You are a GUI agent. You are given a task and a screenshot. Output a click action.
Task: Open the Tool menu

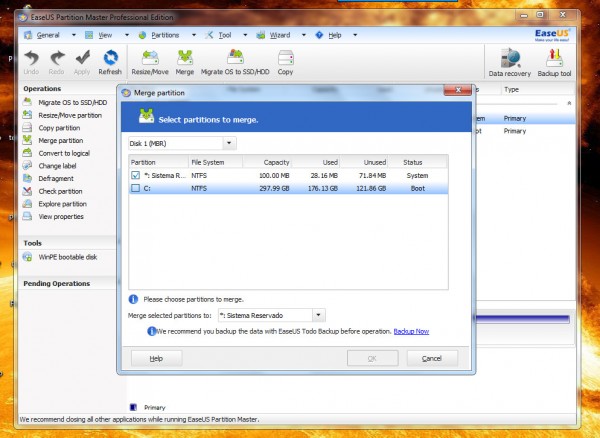(225, 35)
